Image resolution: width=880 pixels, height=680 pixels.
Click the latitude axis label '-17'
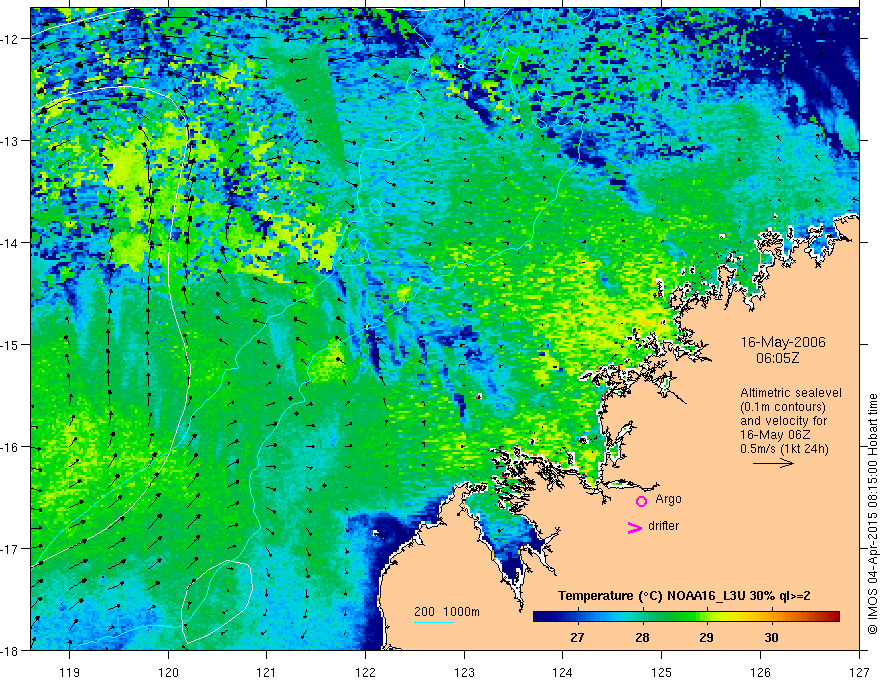click(11, 548)
